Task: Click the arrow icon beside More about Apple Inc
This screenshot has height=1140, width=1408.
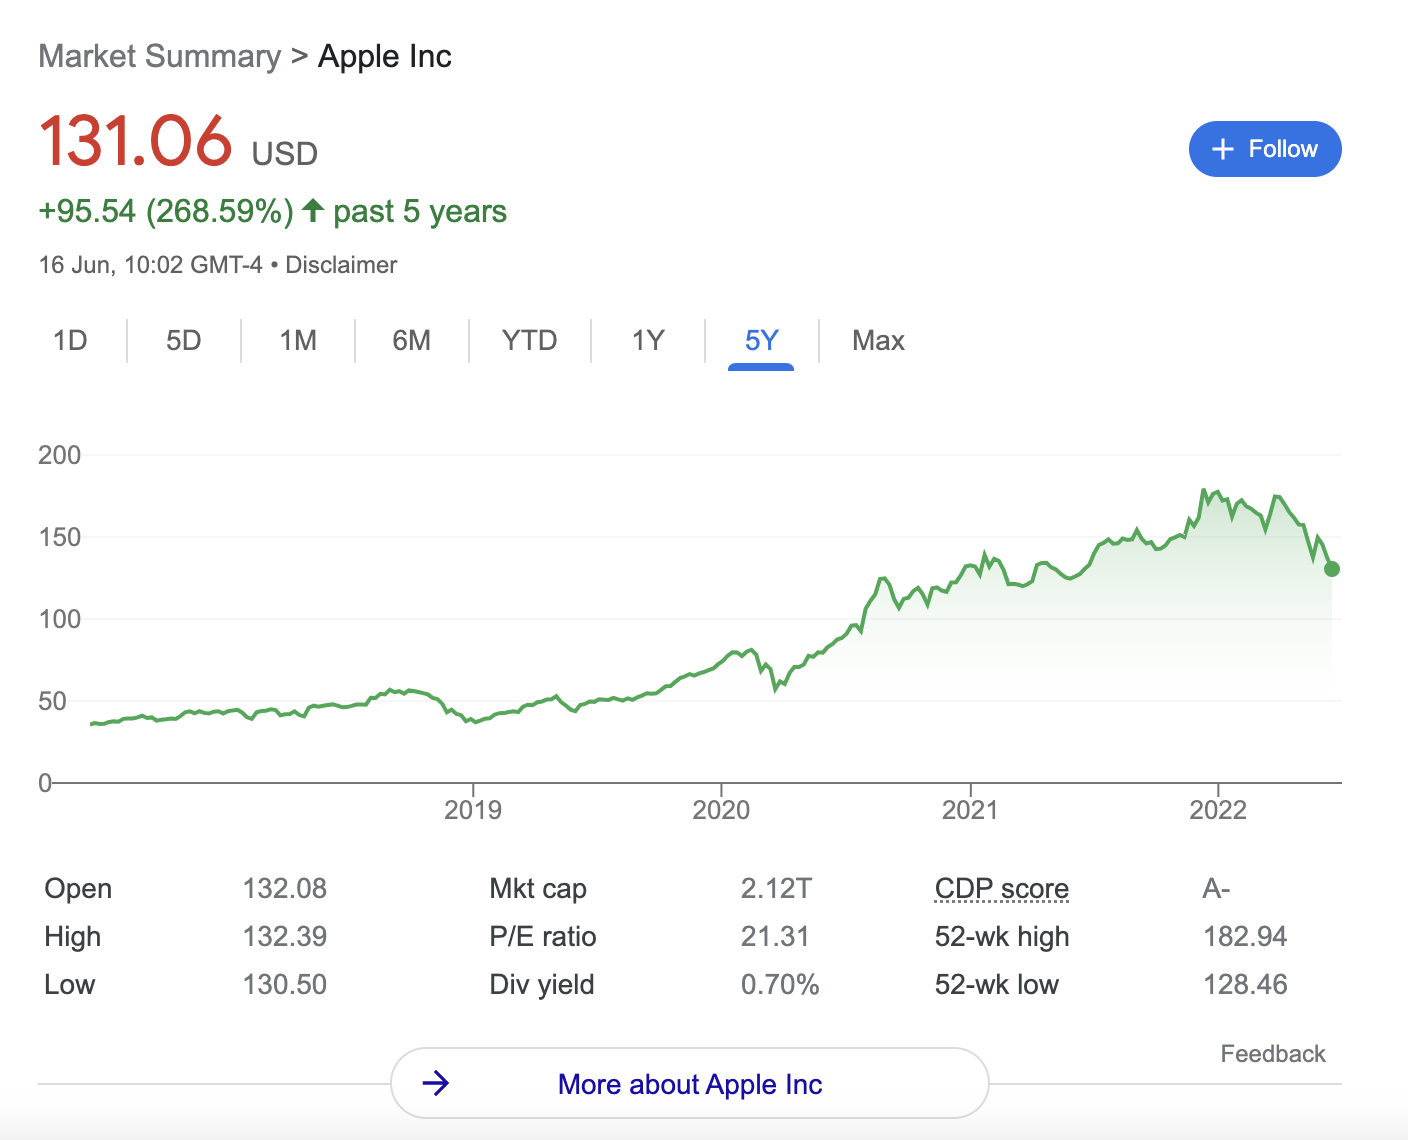Action: tap(436, 1083)
